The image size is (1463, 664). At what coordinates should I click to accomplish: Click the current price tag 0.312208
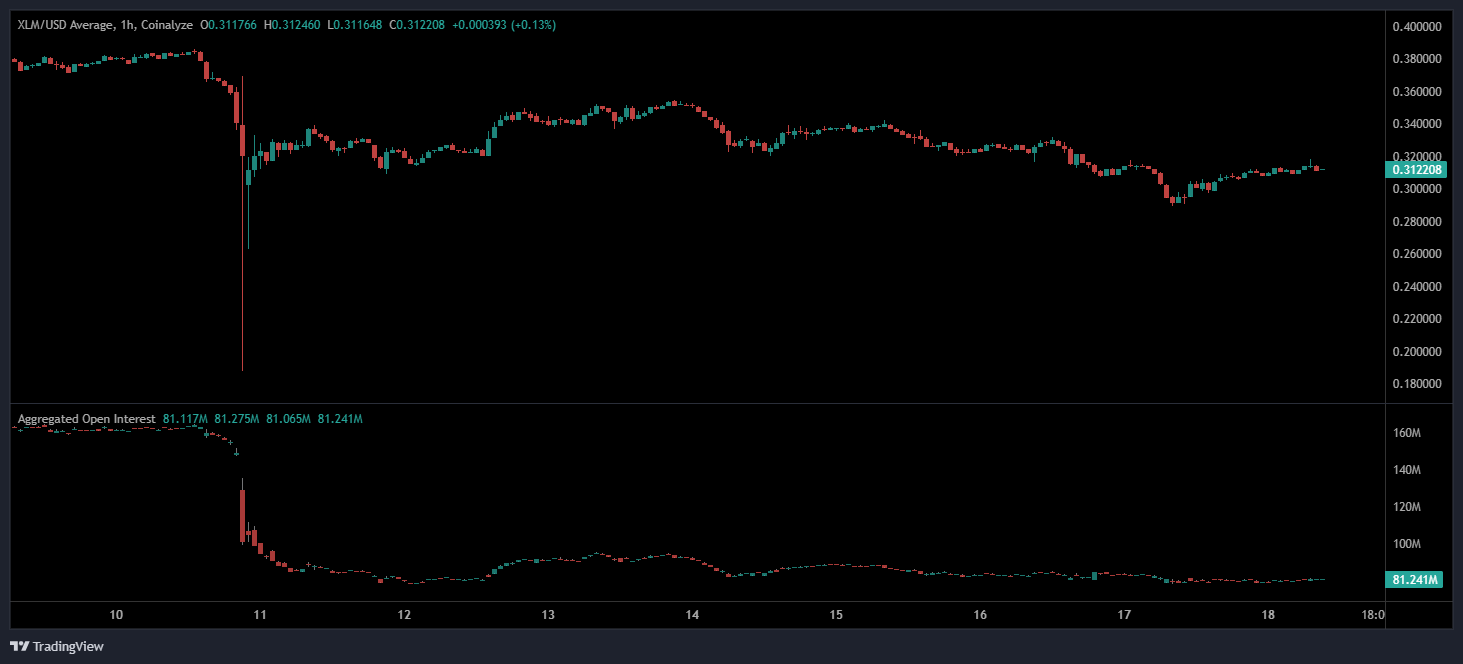pos(1417,170)
